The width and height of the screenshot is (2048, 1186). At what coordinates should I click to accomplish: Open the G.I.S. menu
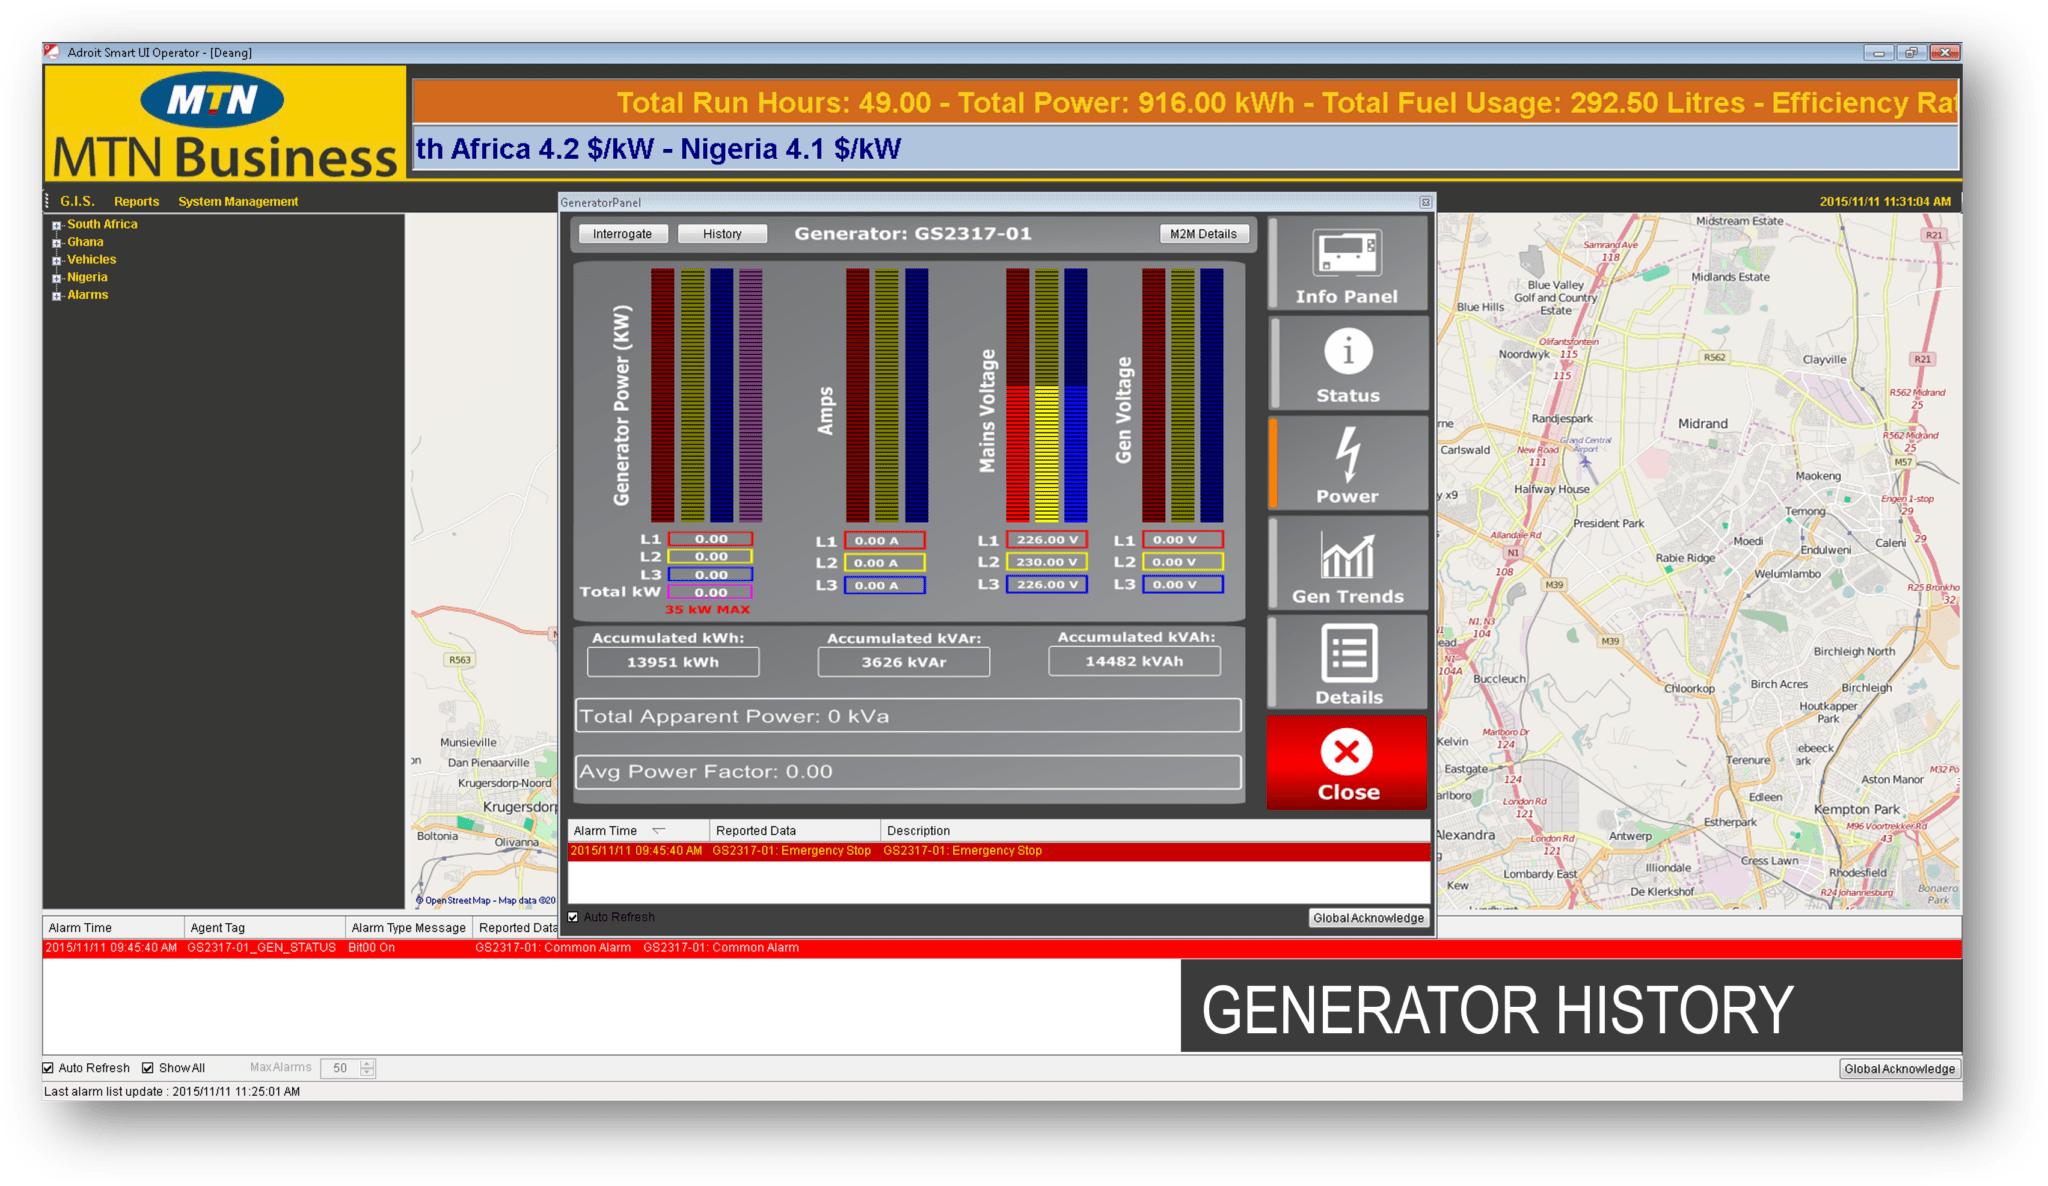coord(77,201)
